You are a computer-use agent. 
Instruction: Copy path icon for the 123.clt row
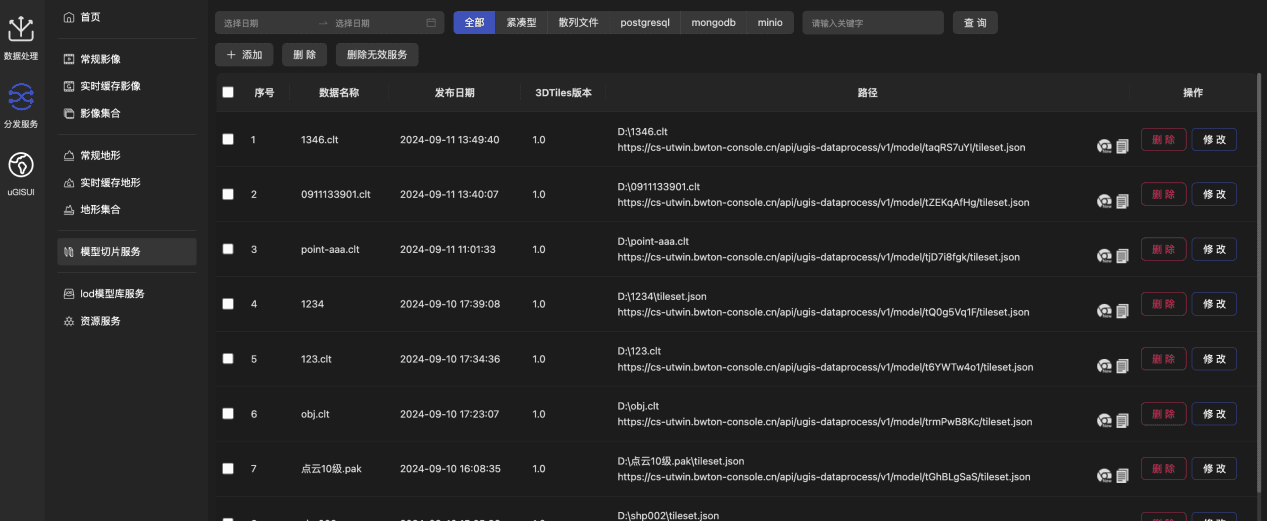1122,366
